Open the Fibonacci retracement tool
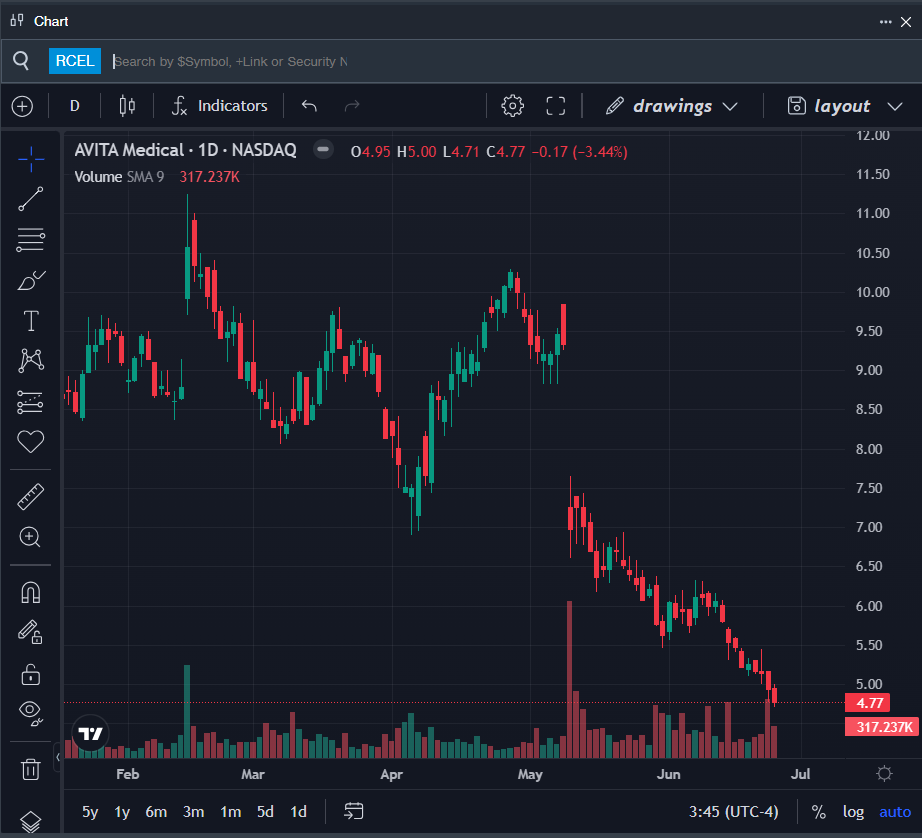The height and width of the screenshot is (838, 922). pos(31,239)
